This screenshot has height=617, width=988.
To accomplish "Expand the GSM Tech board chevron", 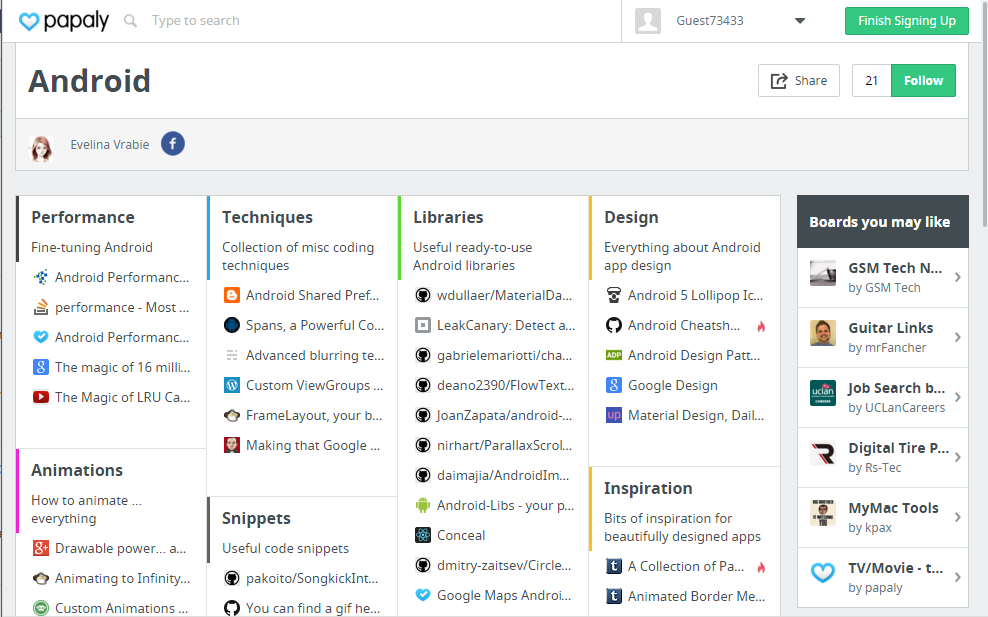I will pyautogui.click(x=957, y=278).
